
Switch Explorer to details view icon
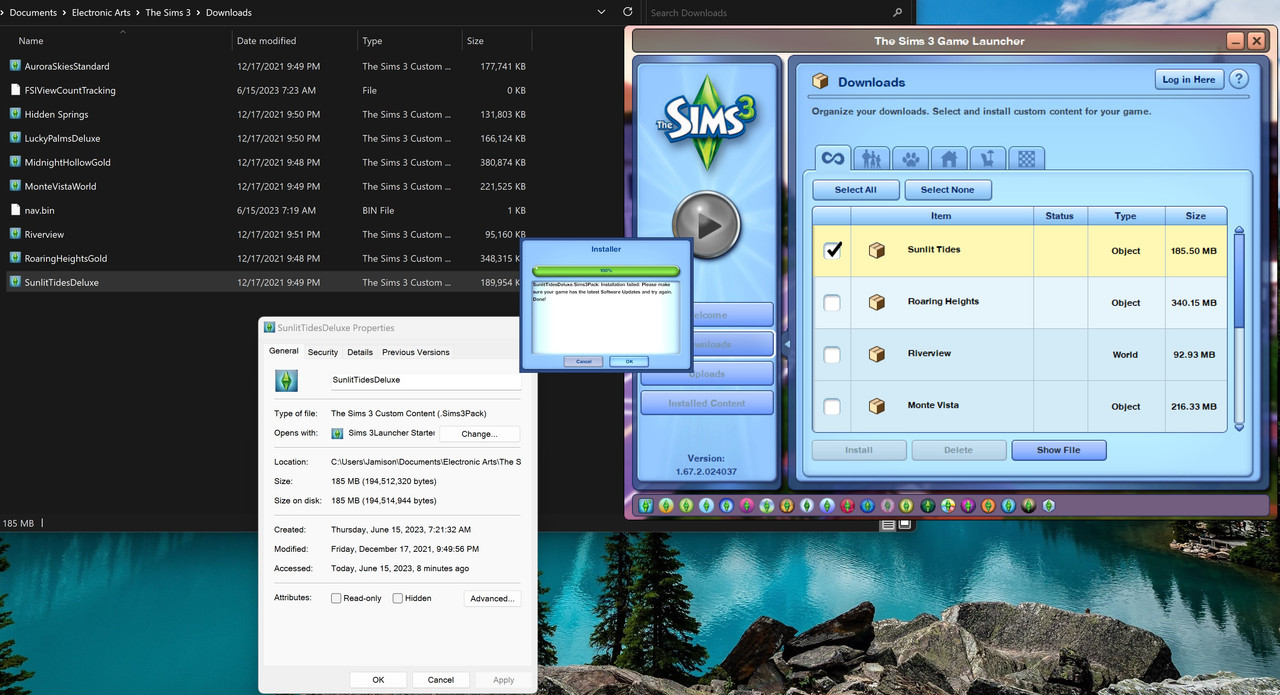coord(888,524)
